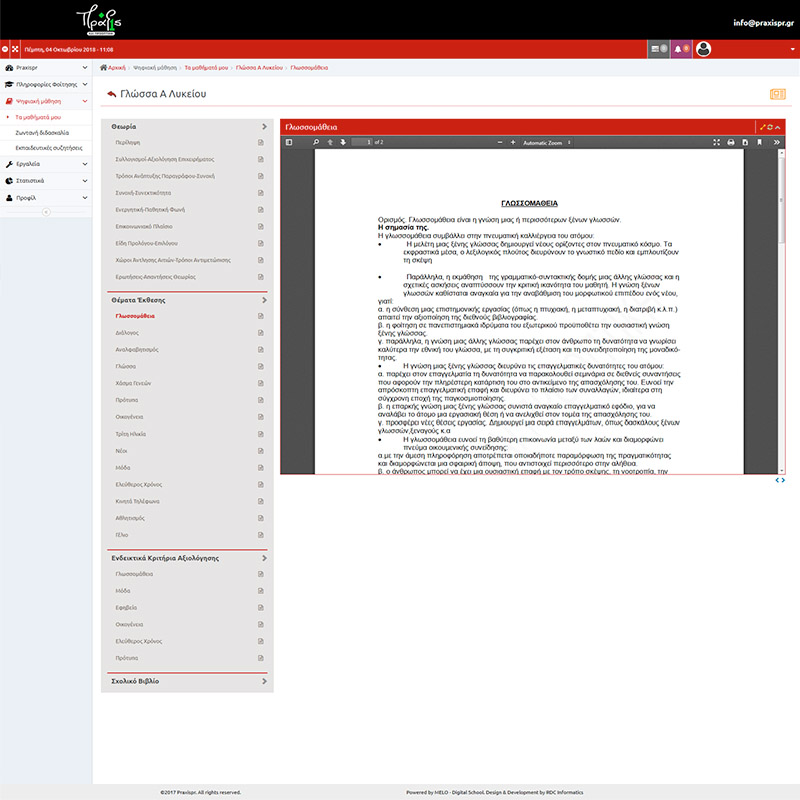Toggle the PDF viewer sidebar
The image size is (800, 800).
pos(289,143)
